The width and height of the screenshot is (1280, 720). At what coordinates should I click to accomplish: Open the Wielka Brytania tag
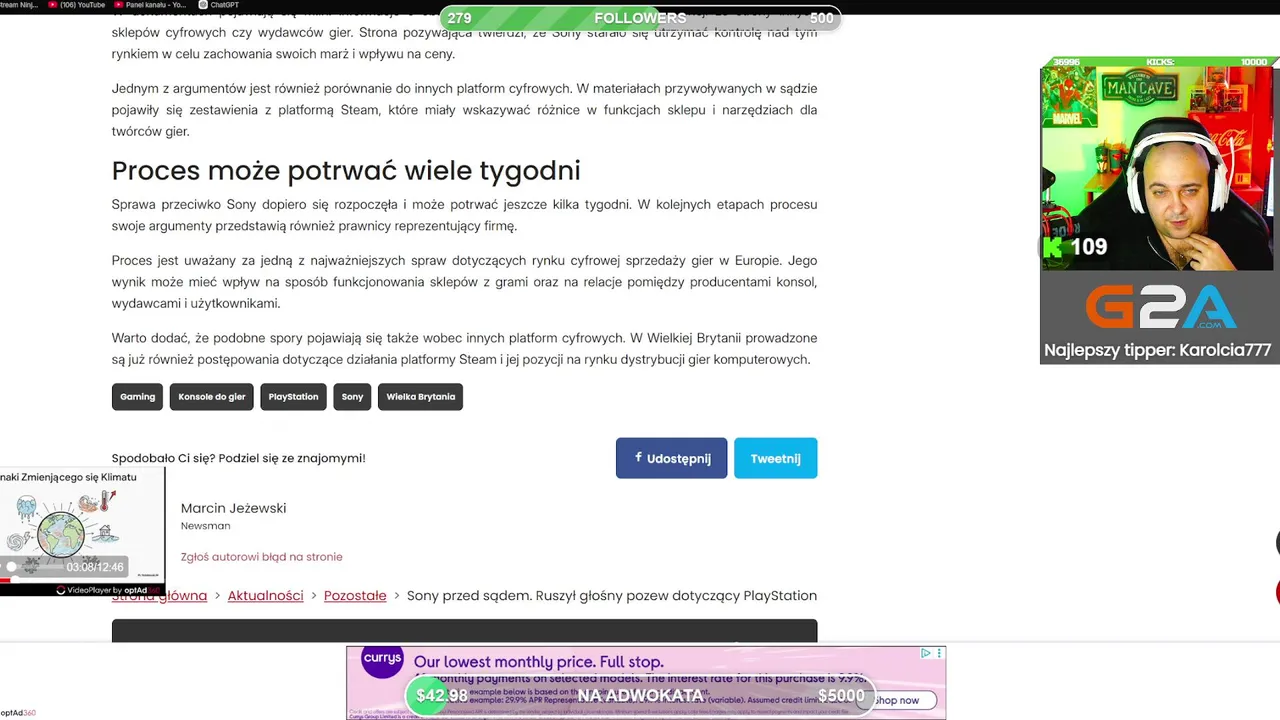pyautogui.click(x=421, y=397)
